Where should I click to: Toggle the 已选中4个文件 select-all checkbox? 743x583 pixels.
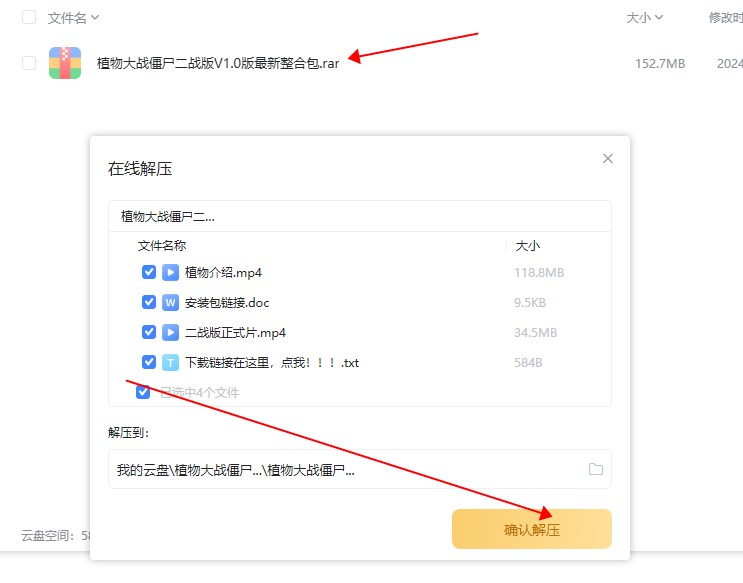(143, 392)
